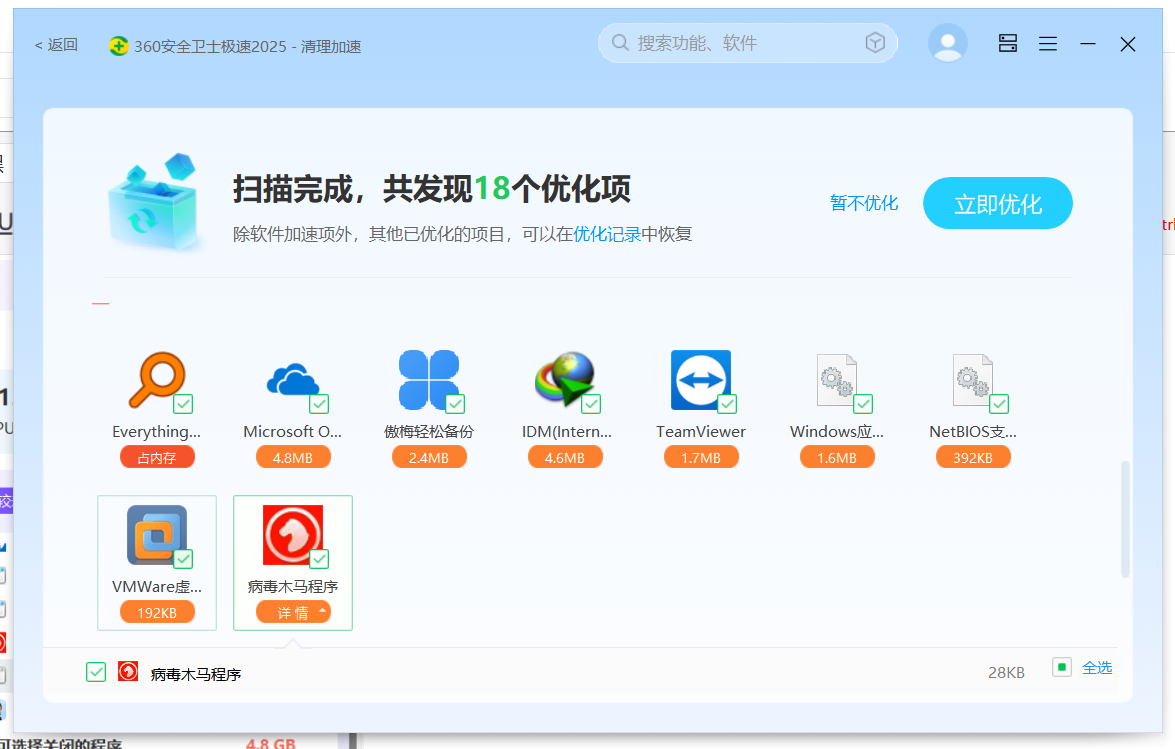The image size is (1175, 749).
Task: Click the magnifier icon in search box
Action: point(620,43)
